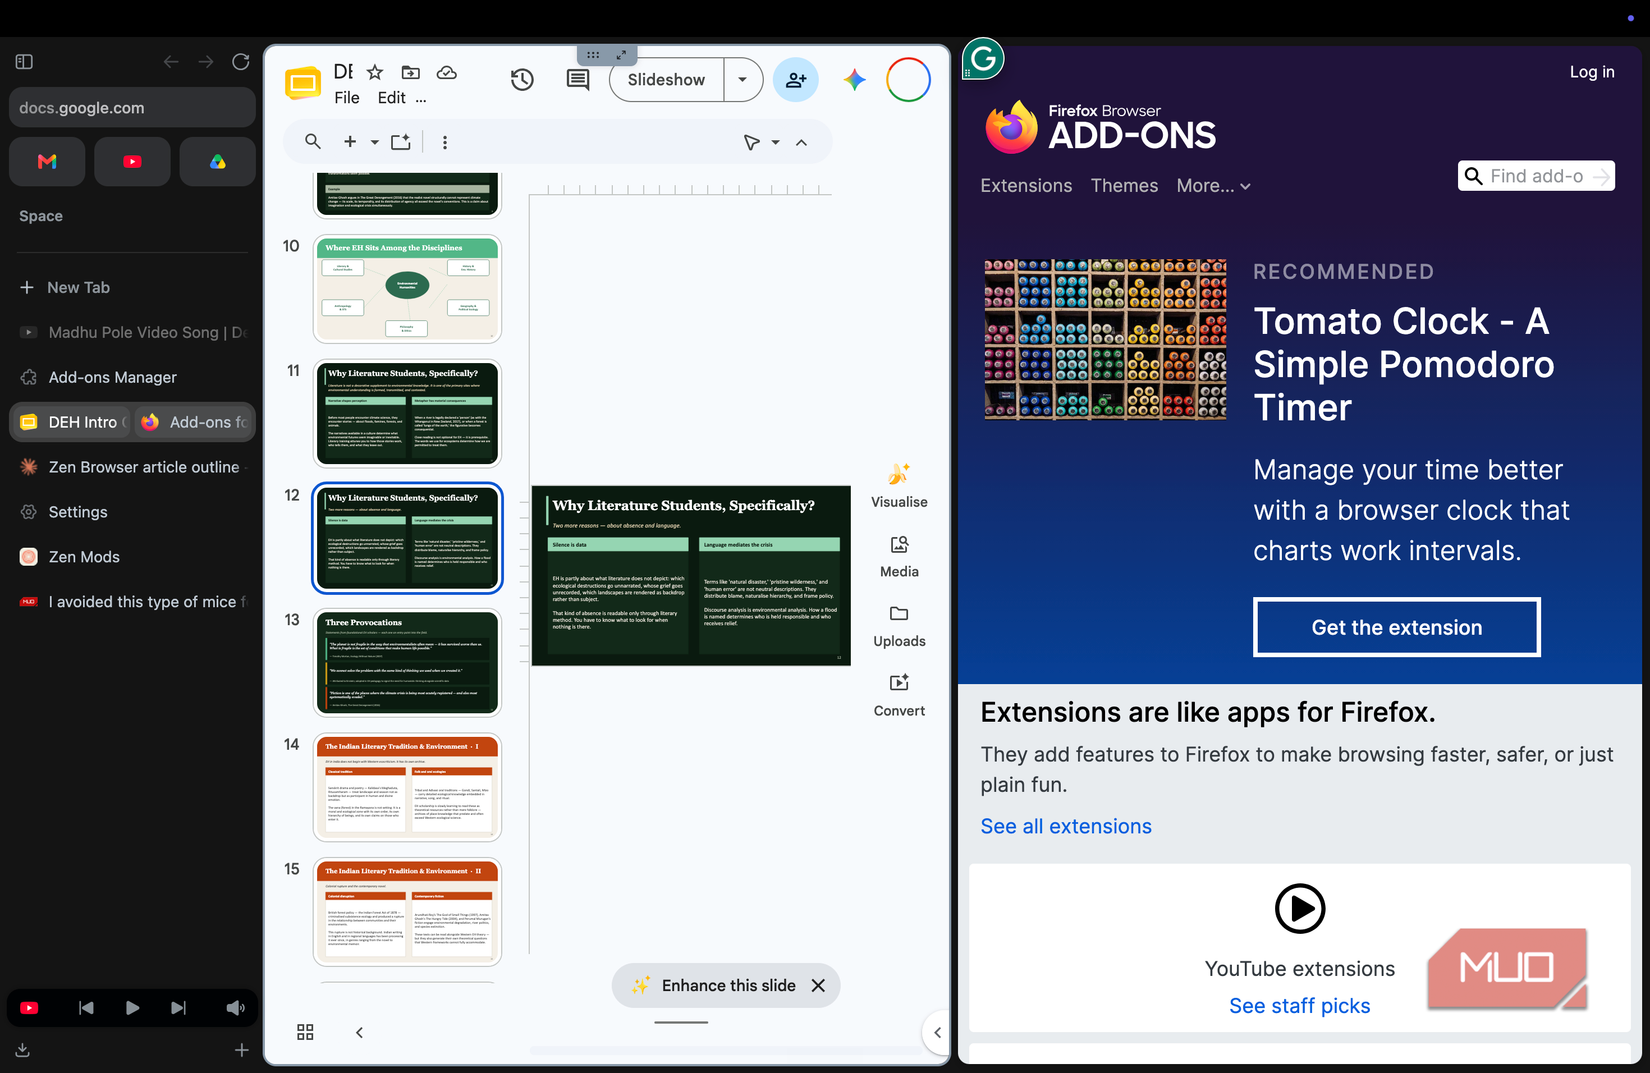Play the sidebar media player track
The width and height of the screenshot is (1650, 1073).
click(x=132, y=1008)
